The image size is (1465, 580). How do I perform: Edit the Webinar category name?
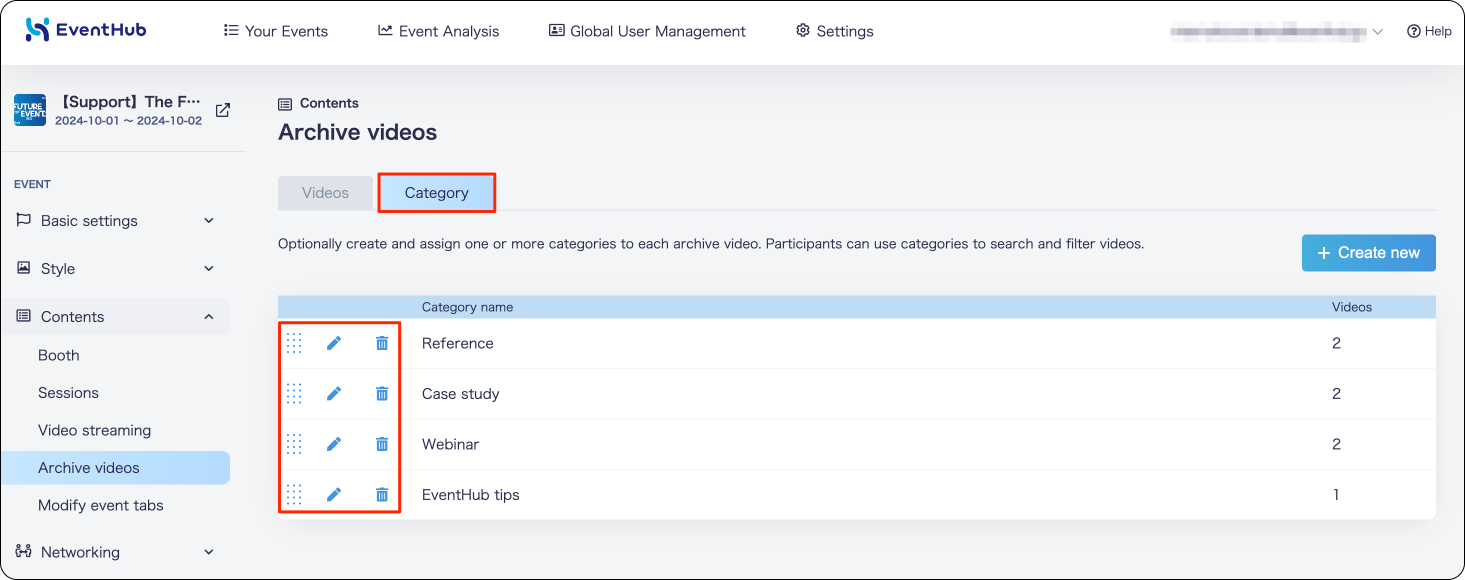[334, 444]
